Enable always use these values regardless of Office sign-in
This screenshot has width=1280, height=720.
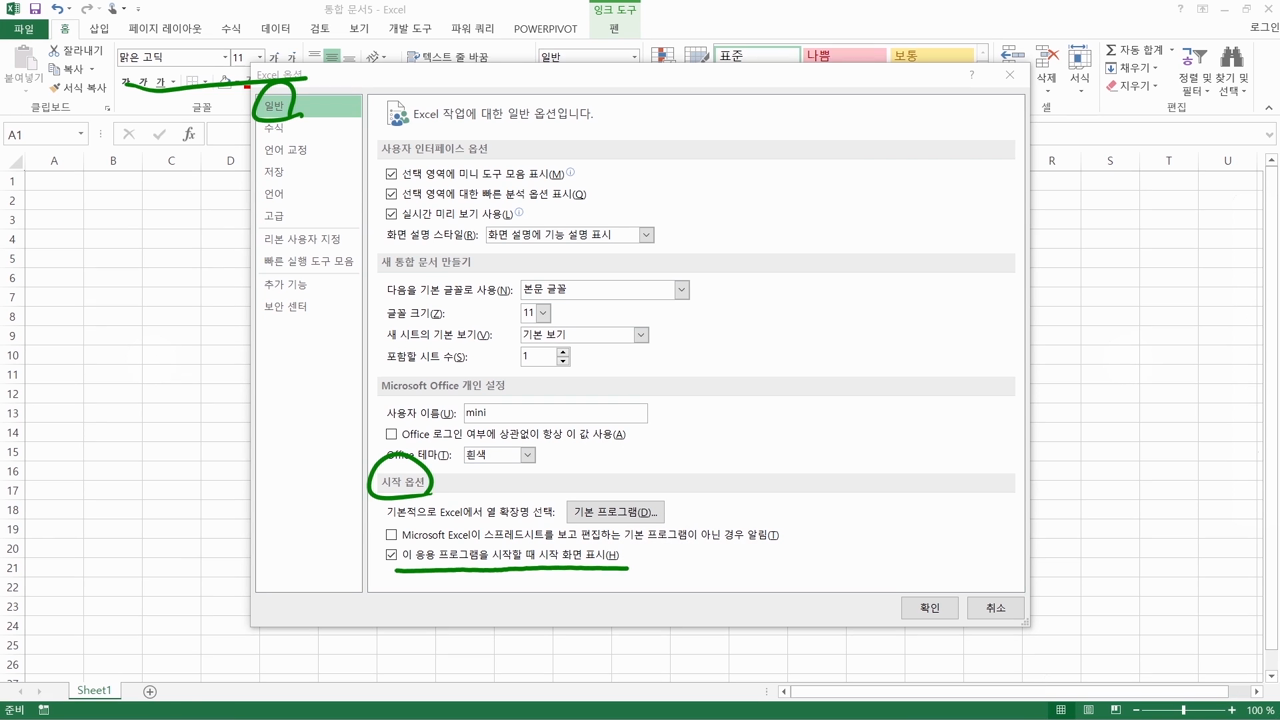(x=391, y=434)
